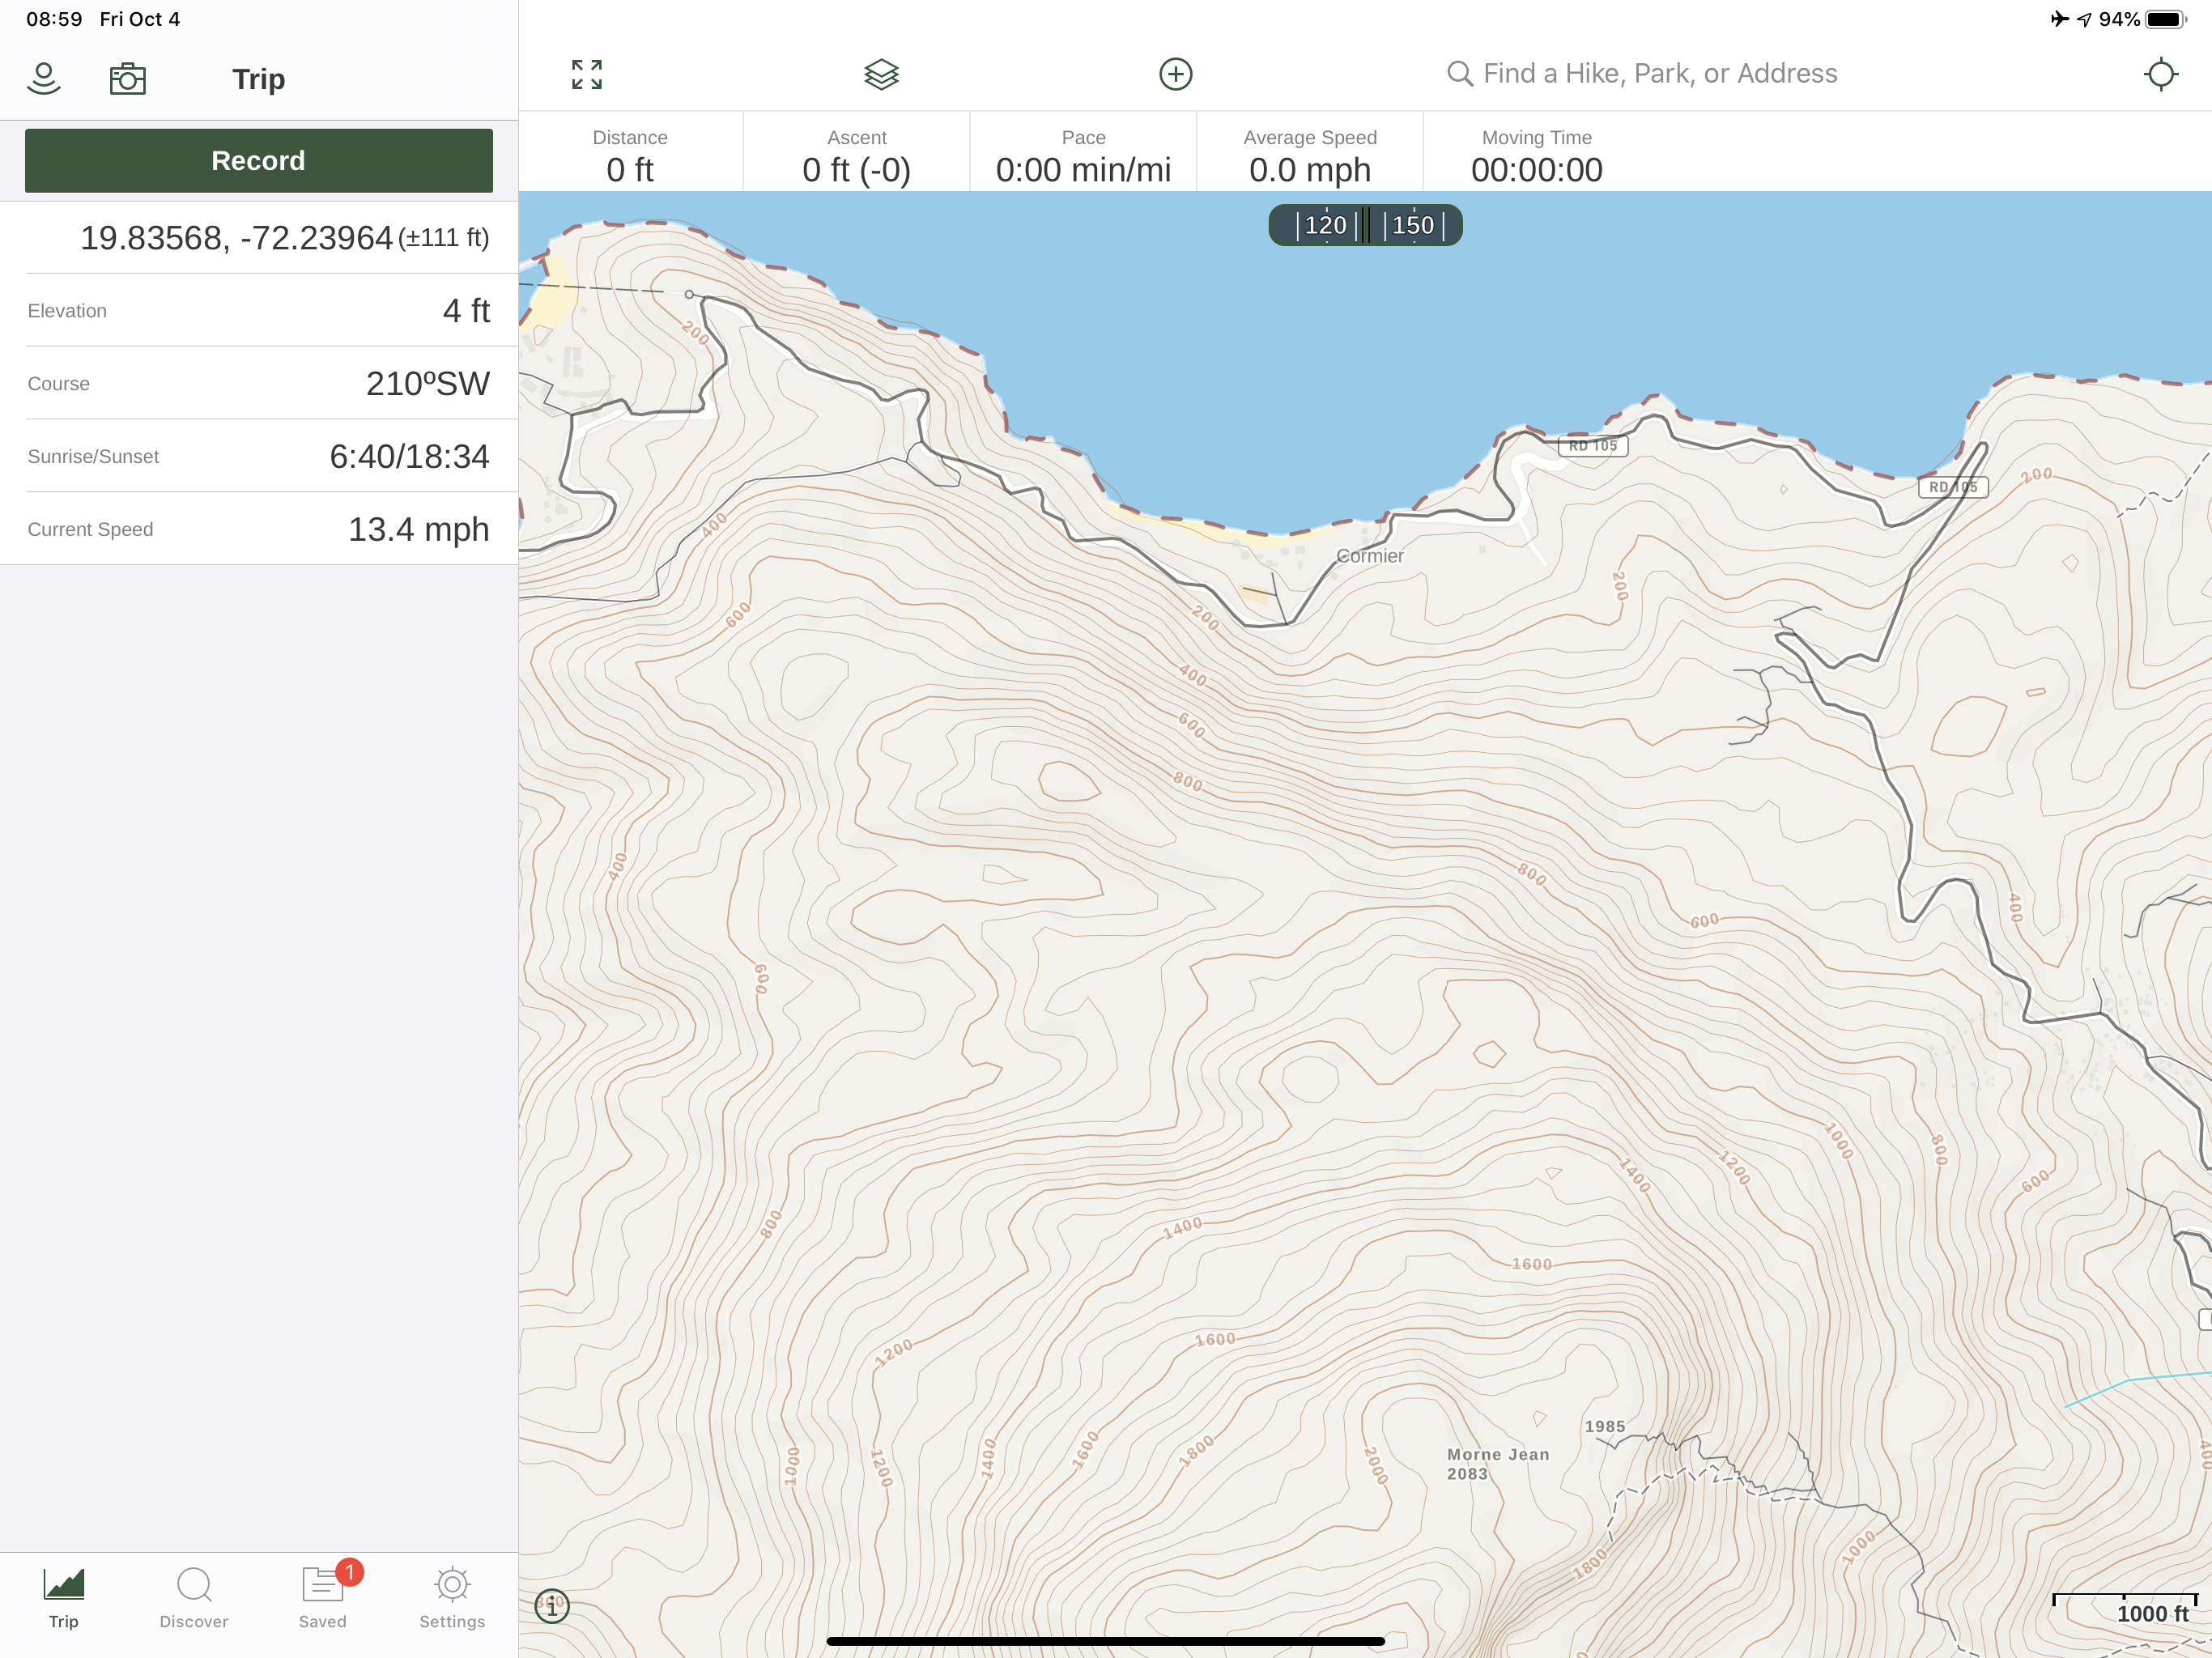Open the map layers icon
The image size is (2212, 1658).
pos(881,74)
